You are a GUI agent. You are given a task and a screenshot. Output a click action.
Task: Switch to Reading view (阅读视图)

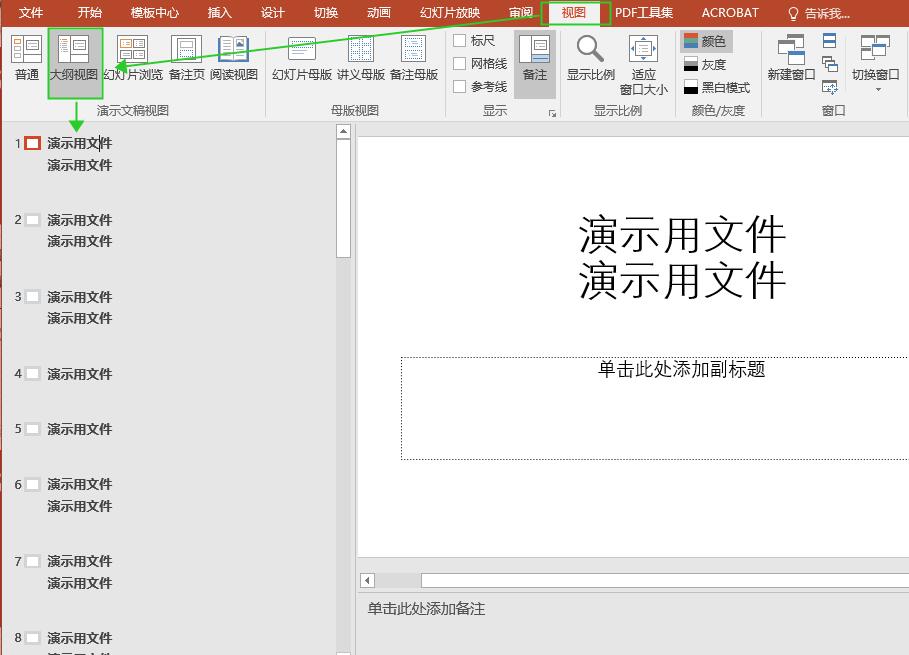point(234,59)
